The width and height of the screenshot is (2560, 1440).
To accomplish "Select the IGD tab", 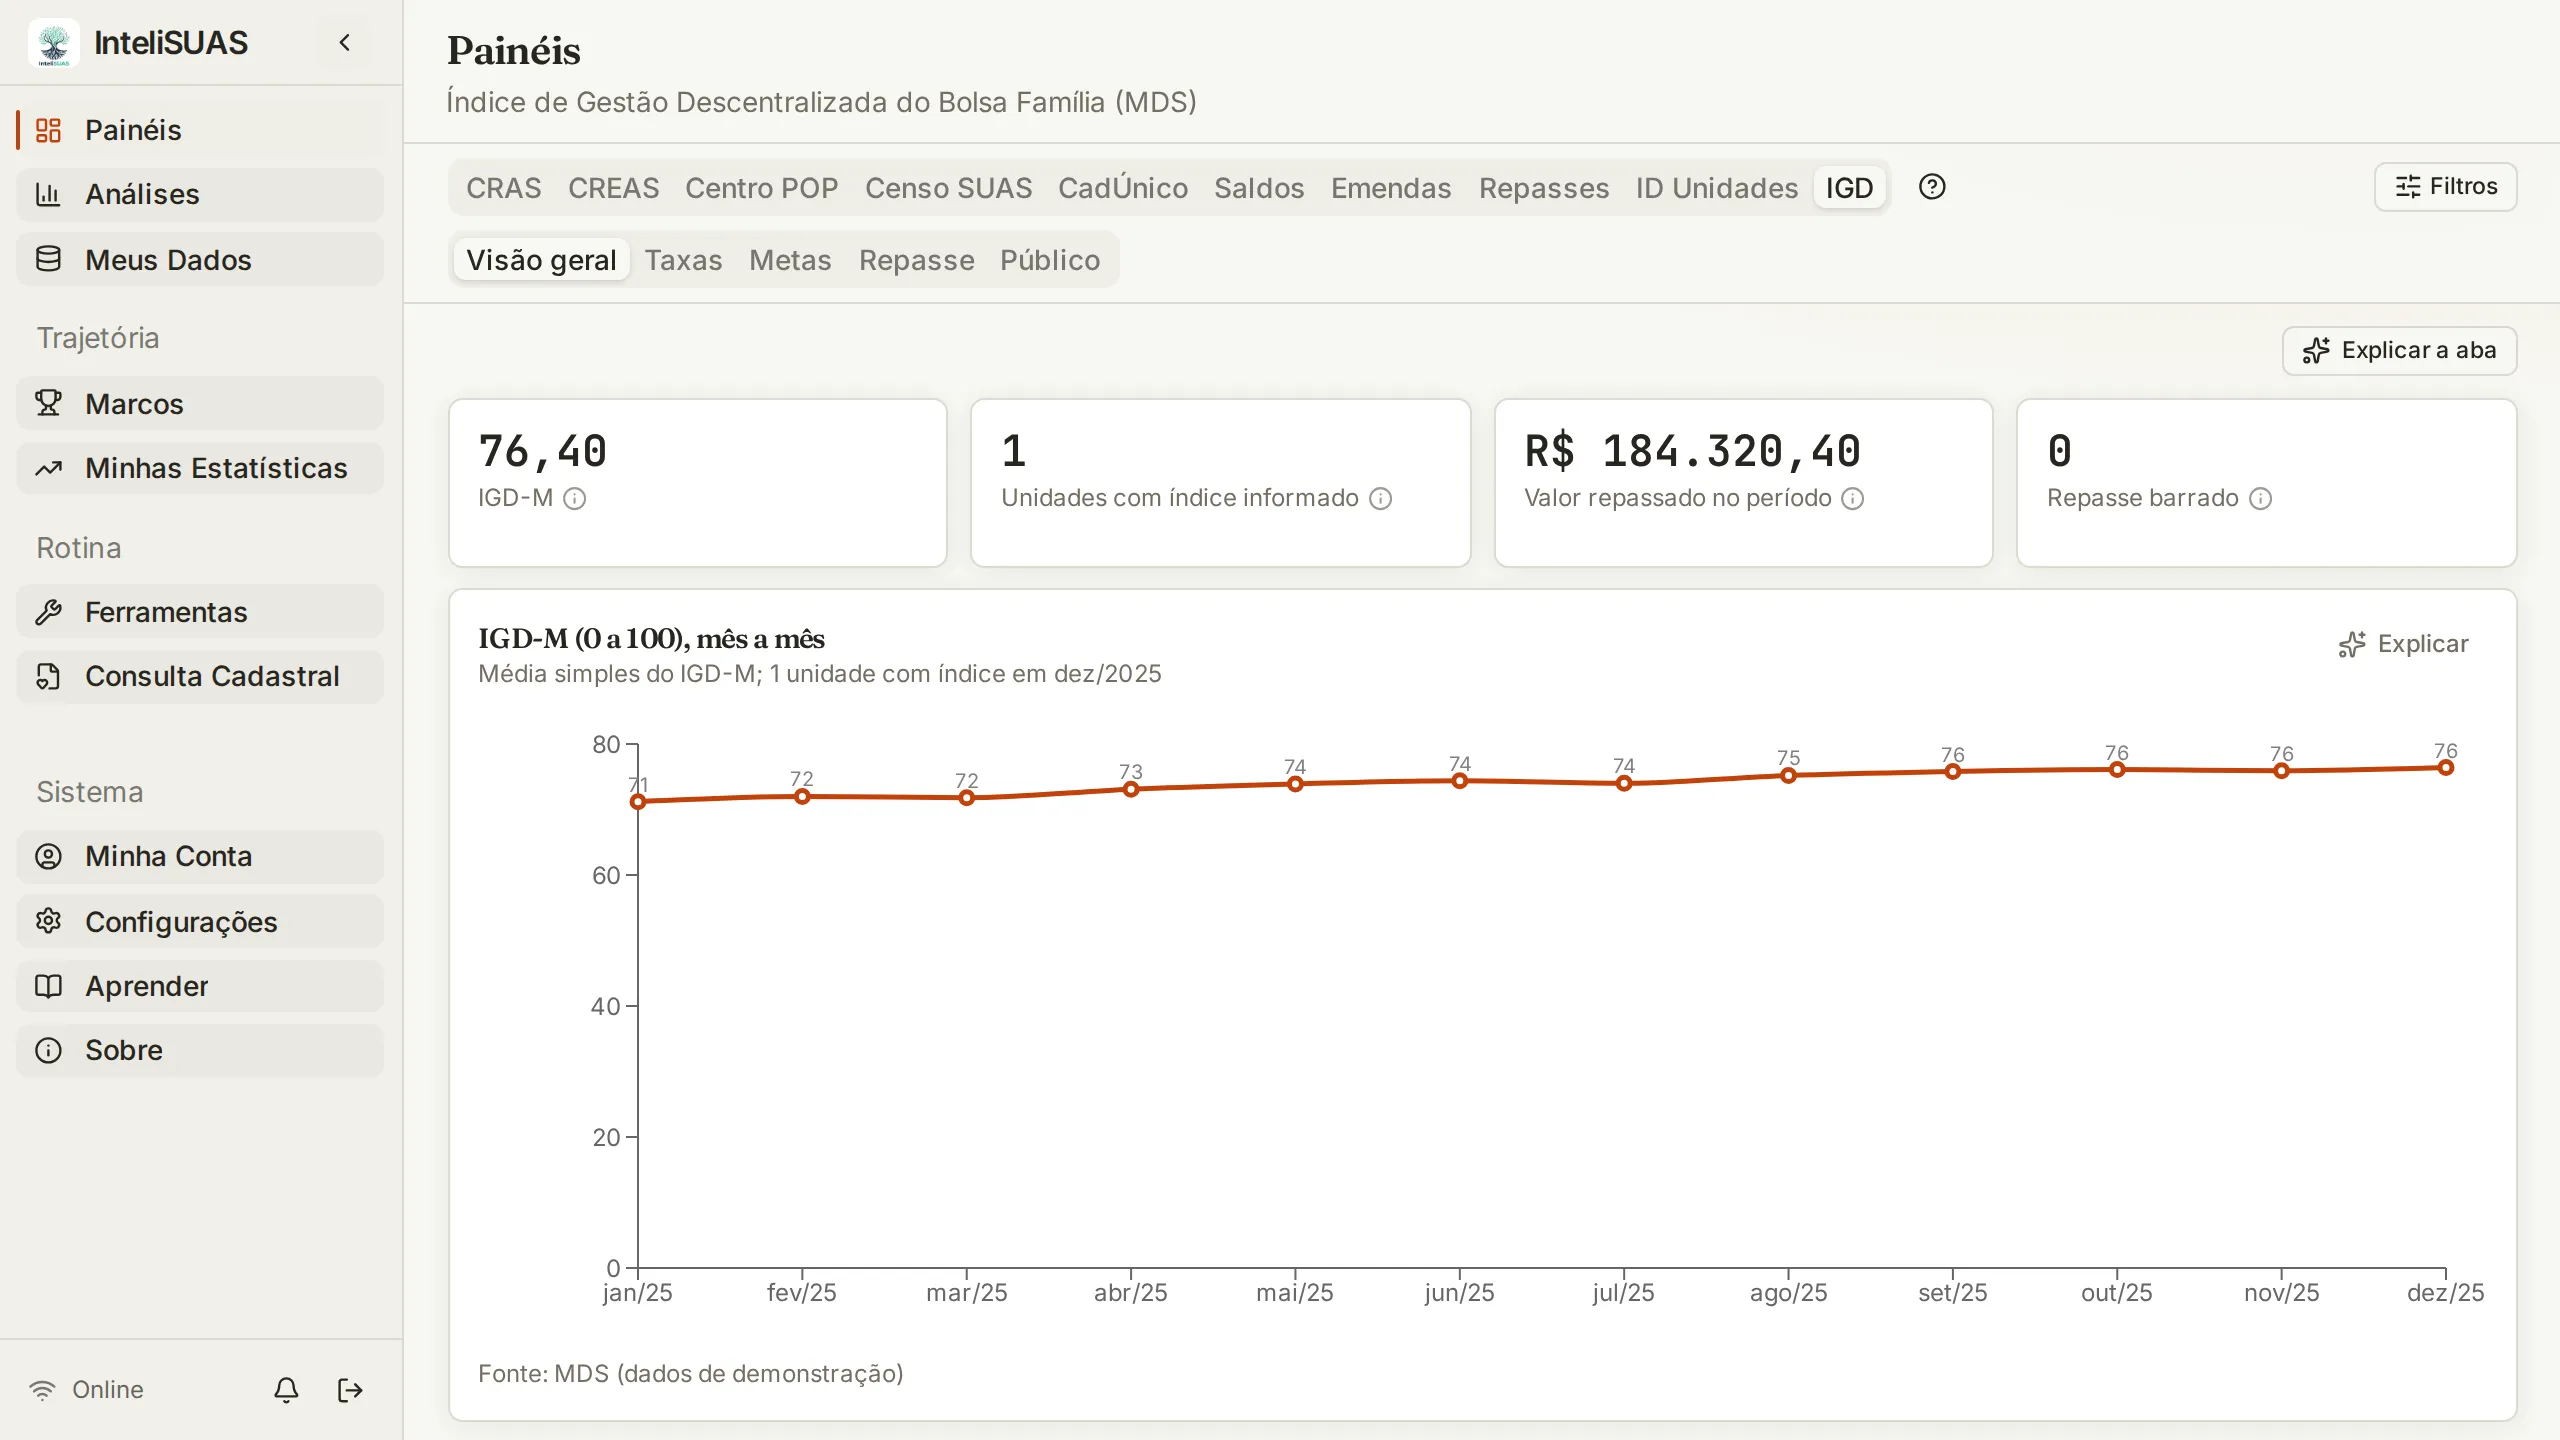I will [1849, 188].
